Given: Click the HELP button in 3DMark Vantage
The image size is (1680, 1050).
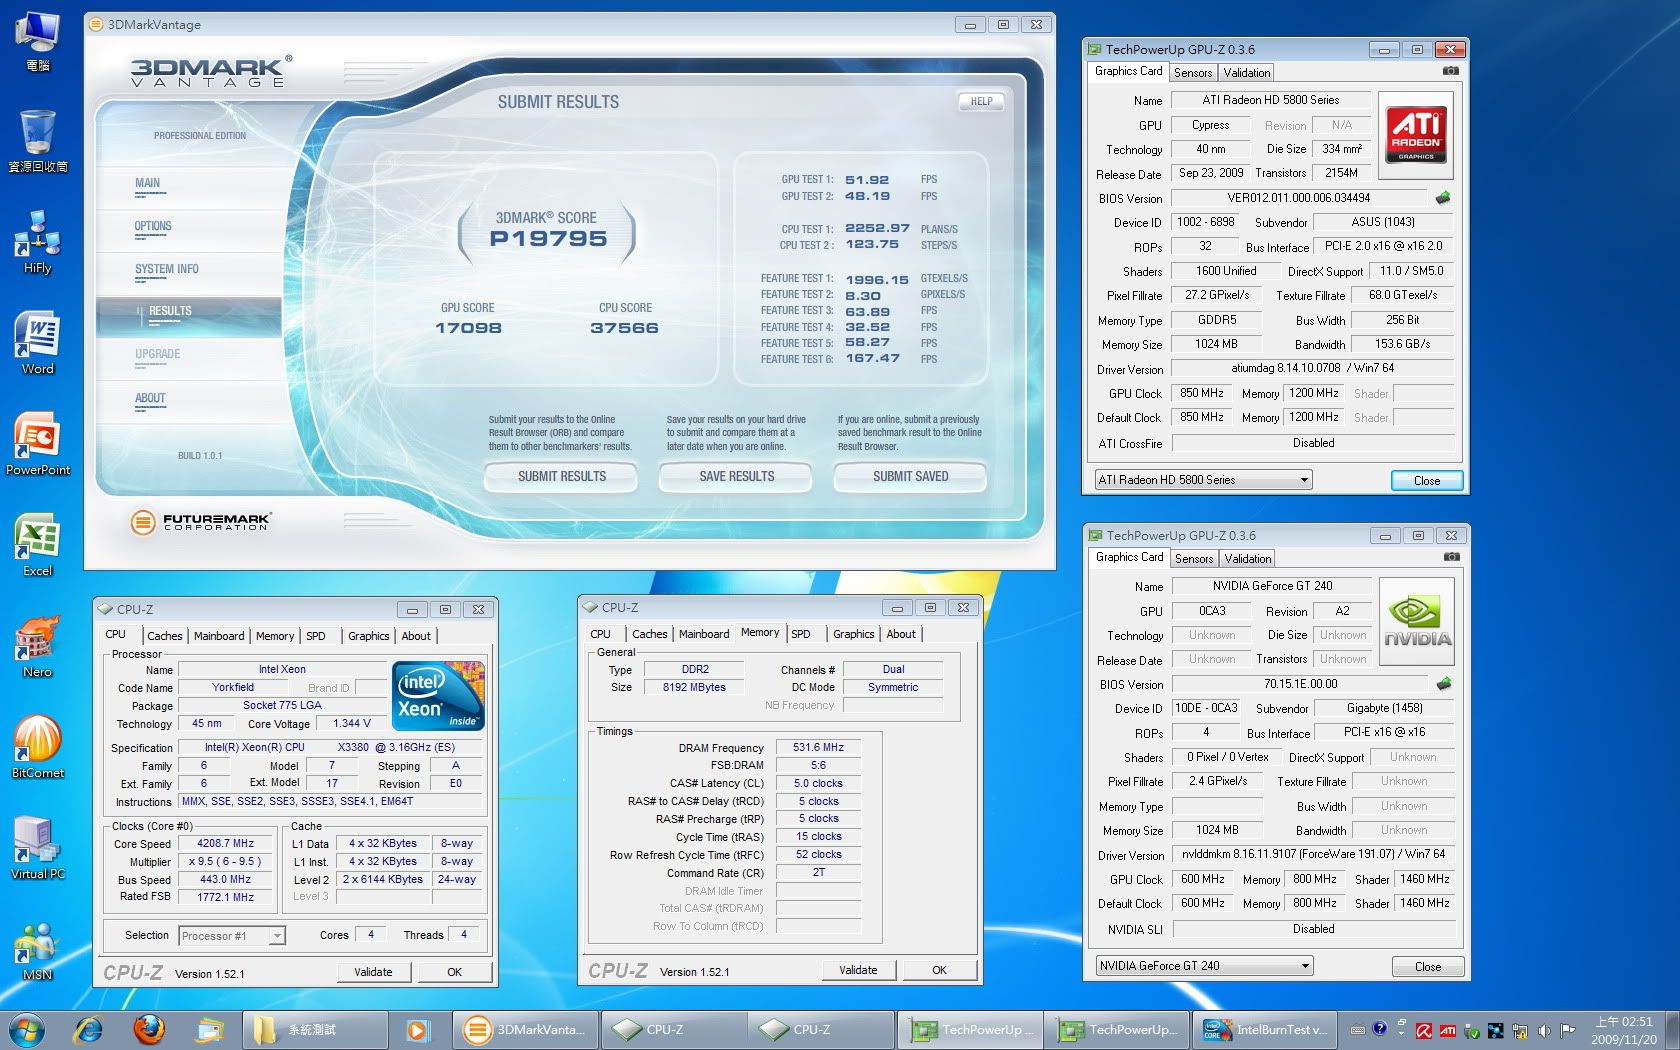Looking at the screenshot, I should [x=981, y=101].
